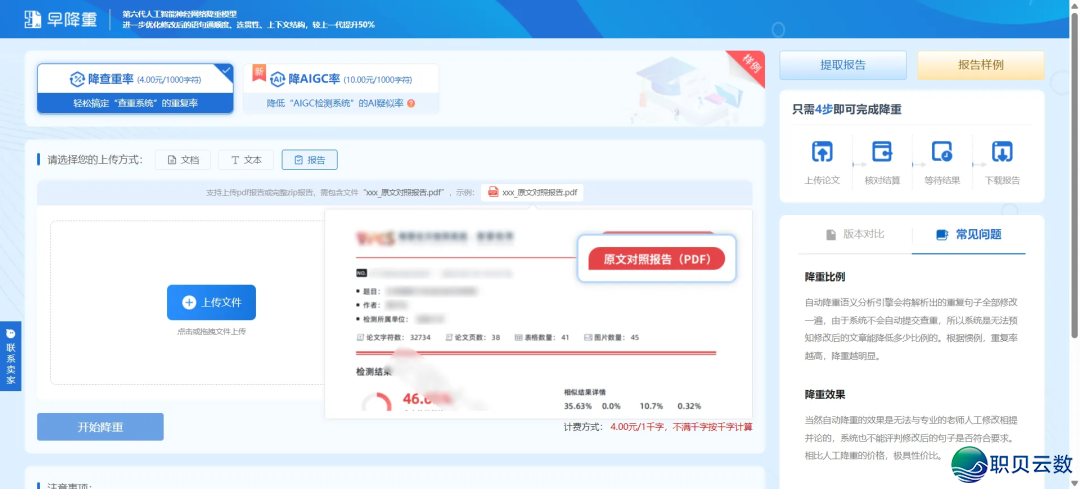Select the 降AIGC率 service card
The height and width of the screenshot is (489, 1080).
pyautogui.click(x=341, y=88)
